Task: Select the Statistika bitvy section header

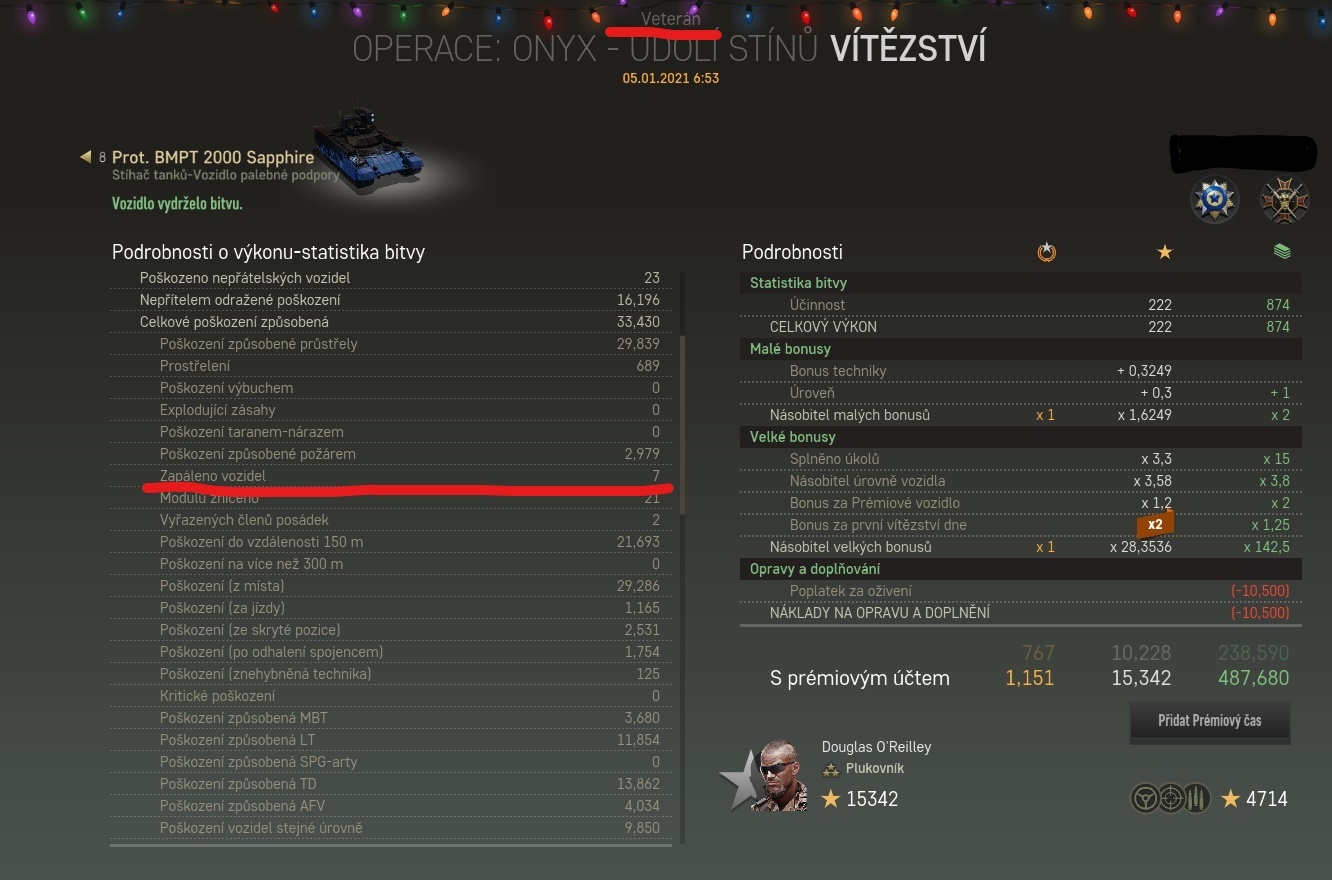Action: point(1021,283)
